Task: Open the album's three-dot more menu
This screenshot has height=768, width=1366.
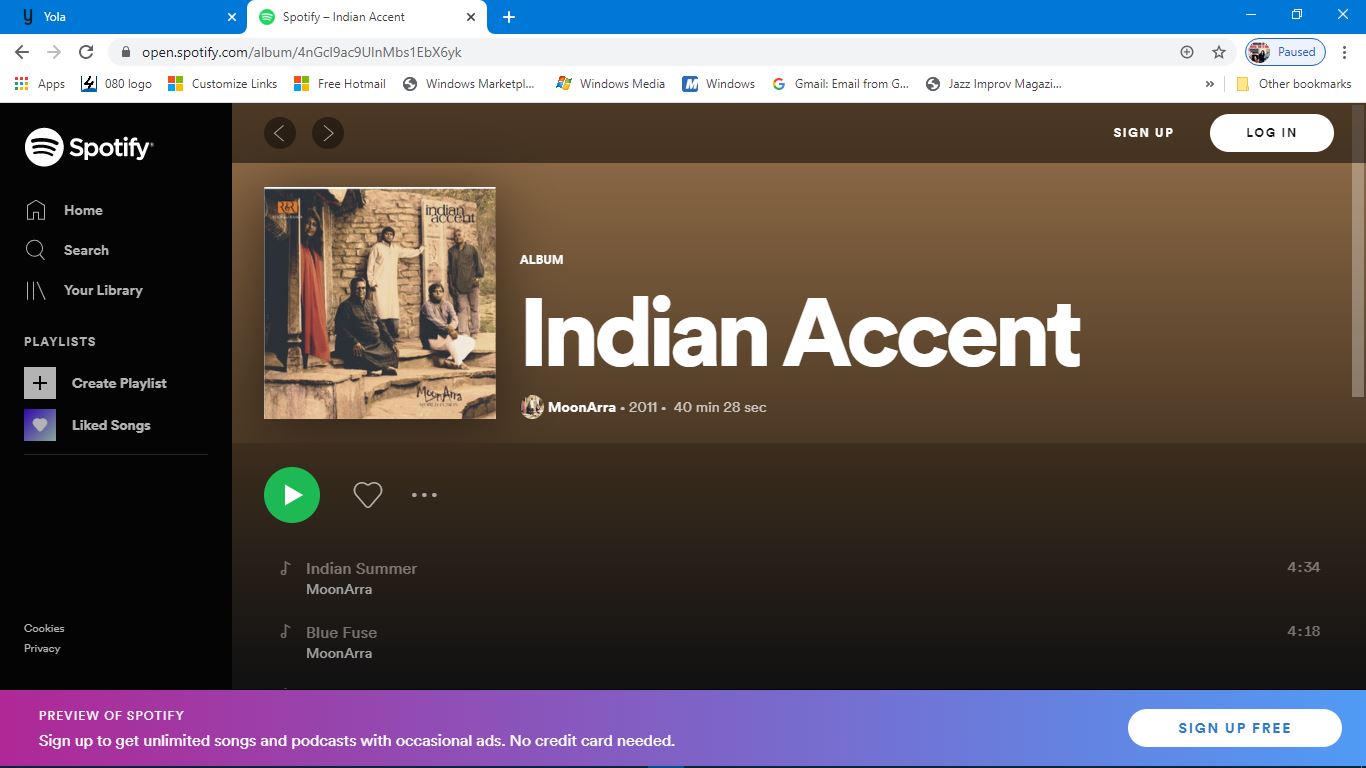Action: click(424, 495)
